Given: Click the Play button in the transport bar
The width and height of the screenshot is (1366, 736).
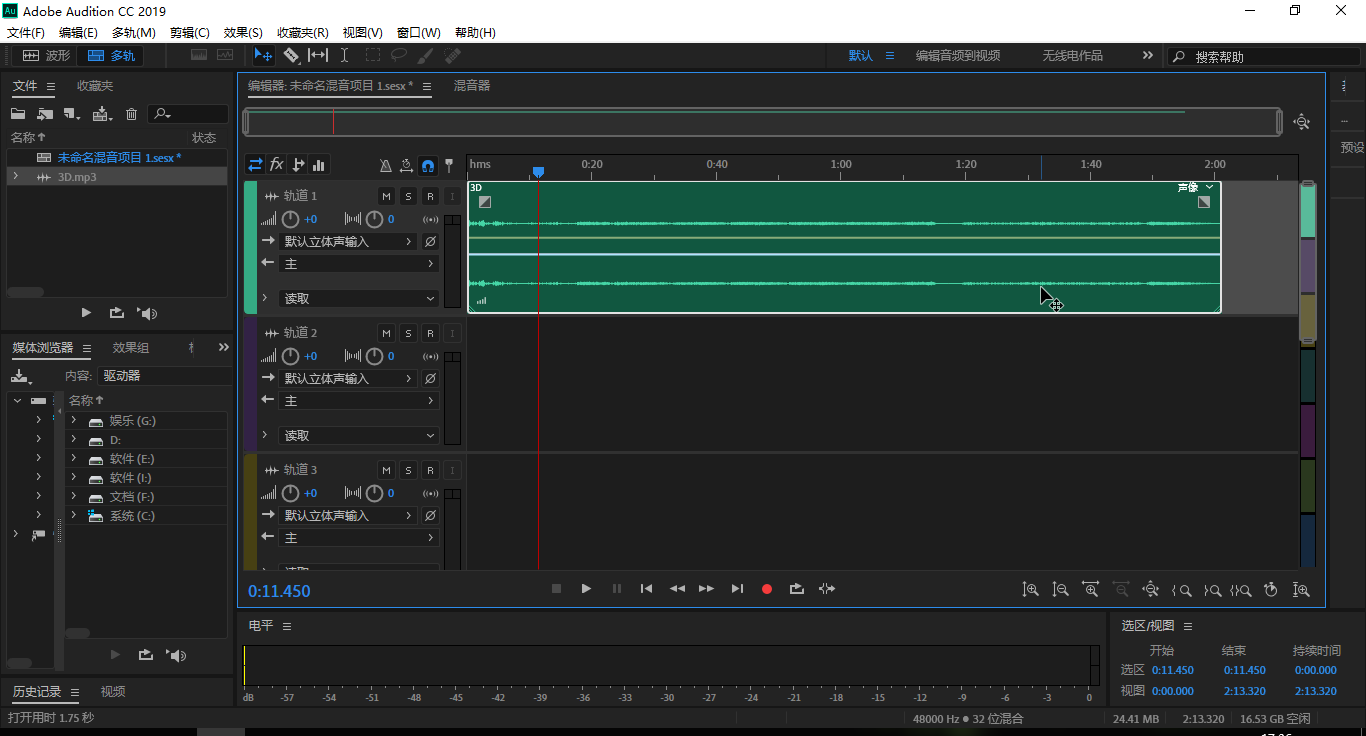Looking at the screenshot, I should coord(586,589).
